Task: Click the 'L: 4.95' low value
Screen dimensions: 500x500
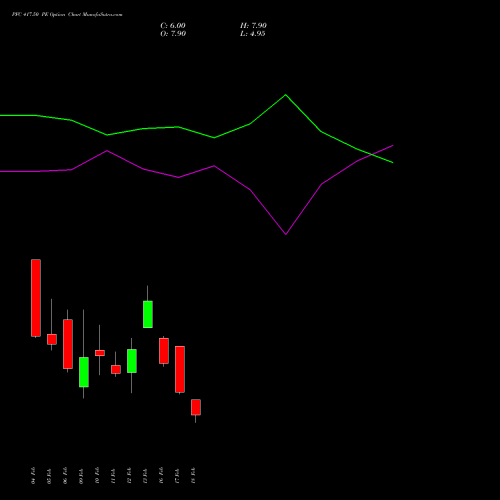Action: pos(253,34)
